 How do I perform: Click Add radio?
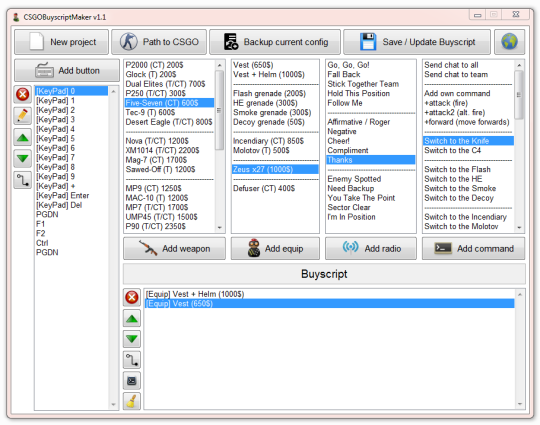tap(371, 248)
